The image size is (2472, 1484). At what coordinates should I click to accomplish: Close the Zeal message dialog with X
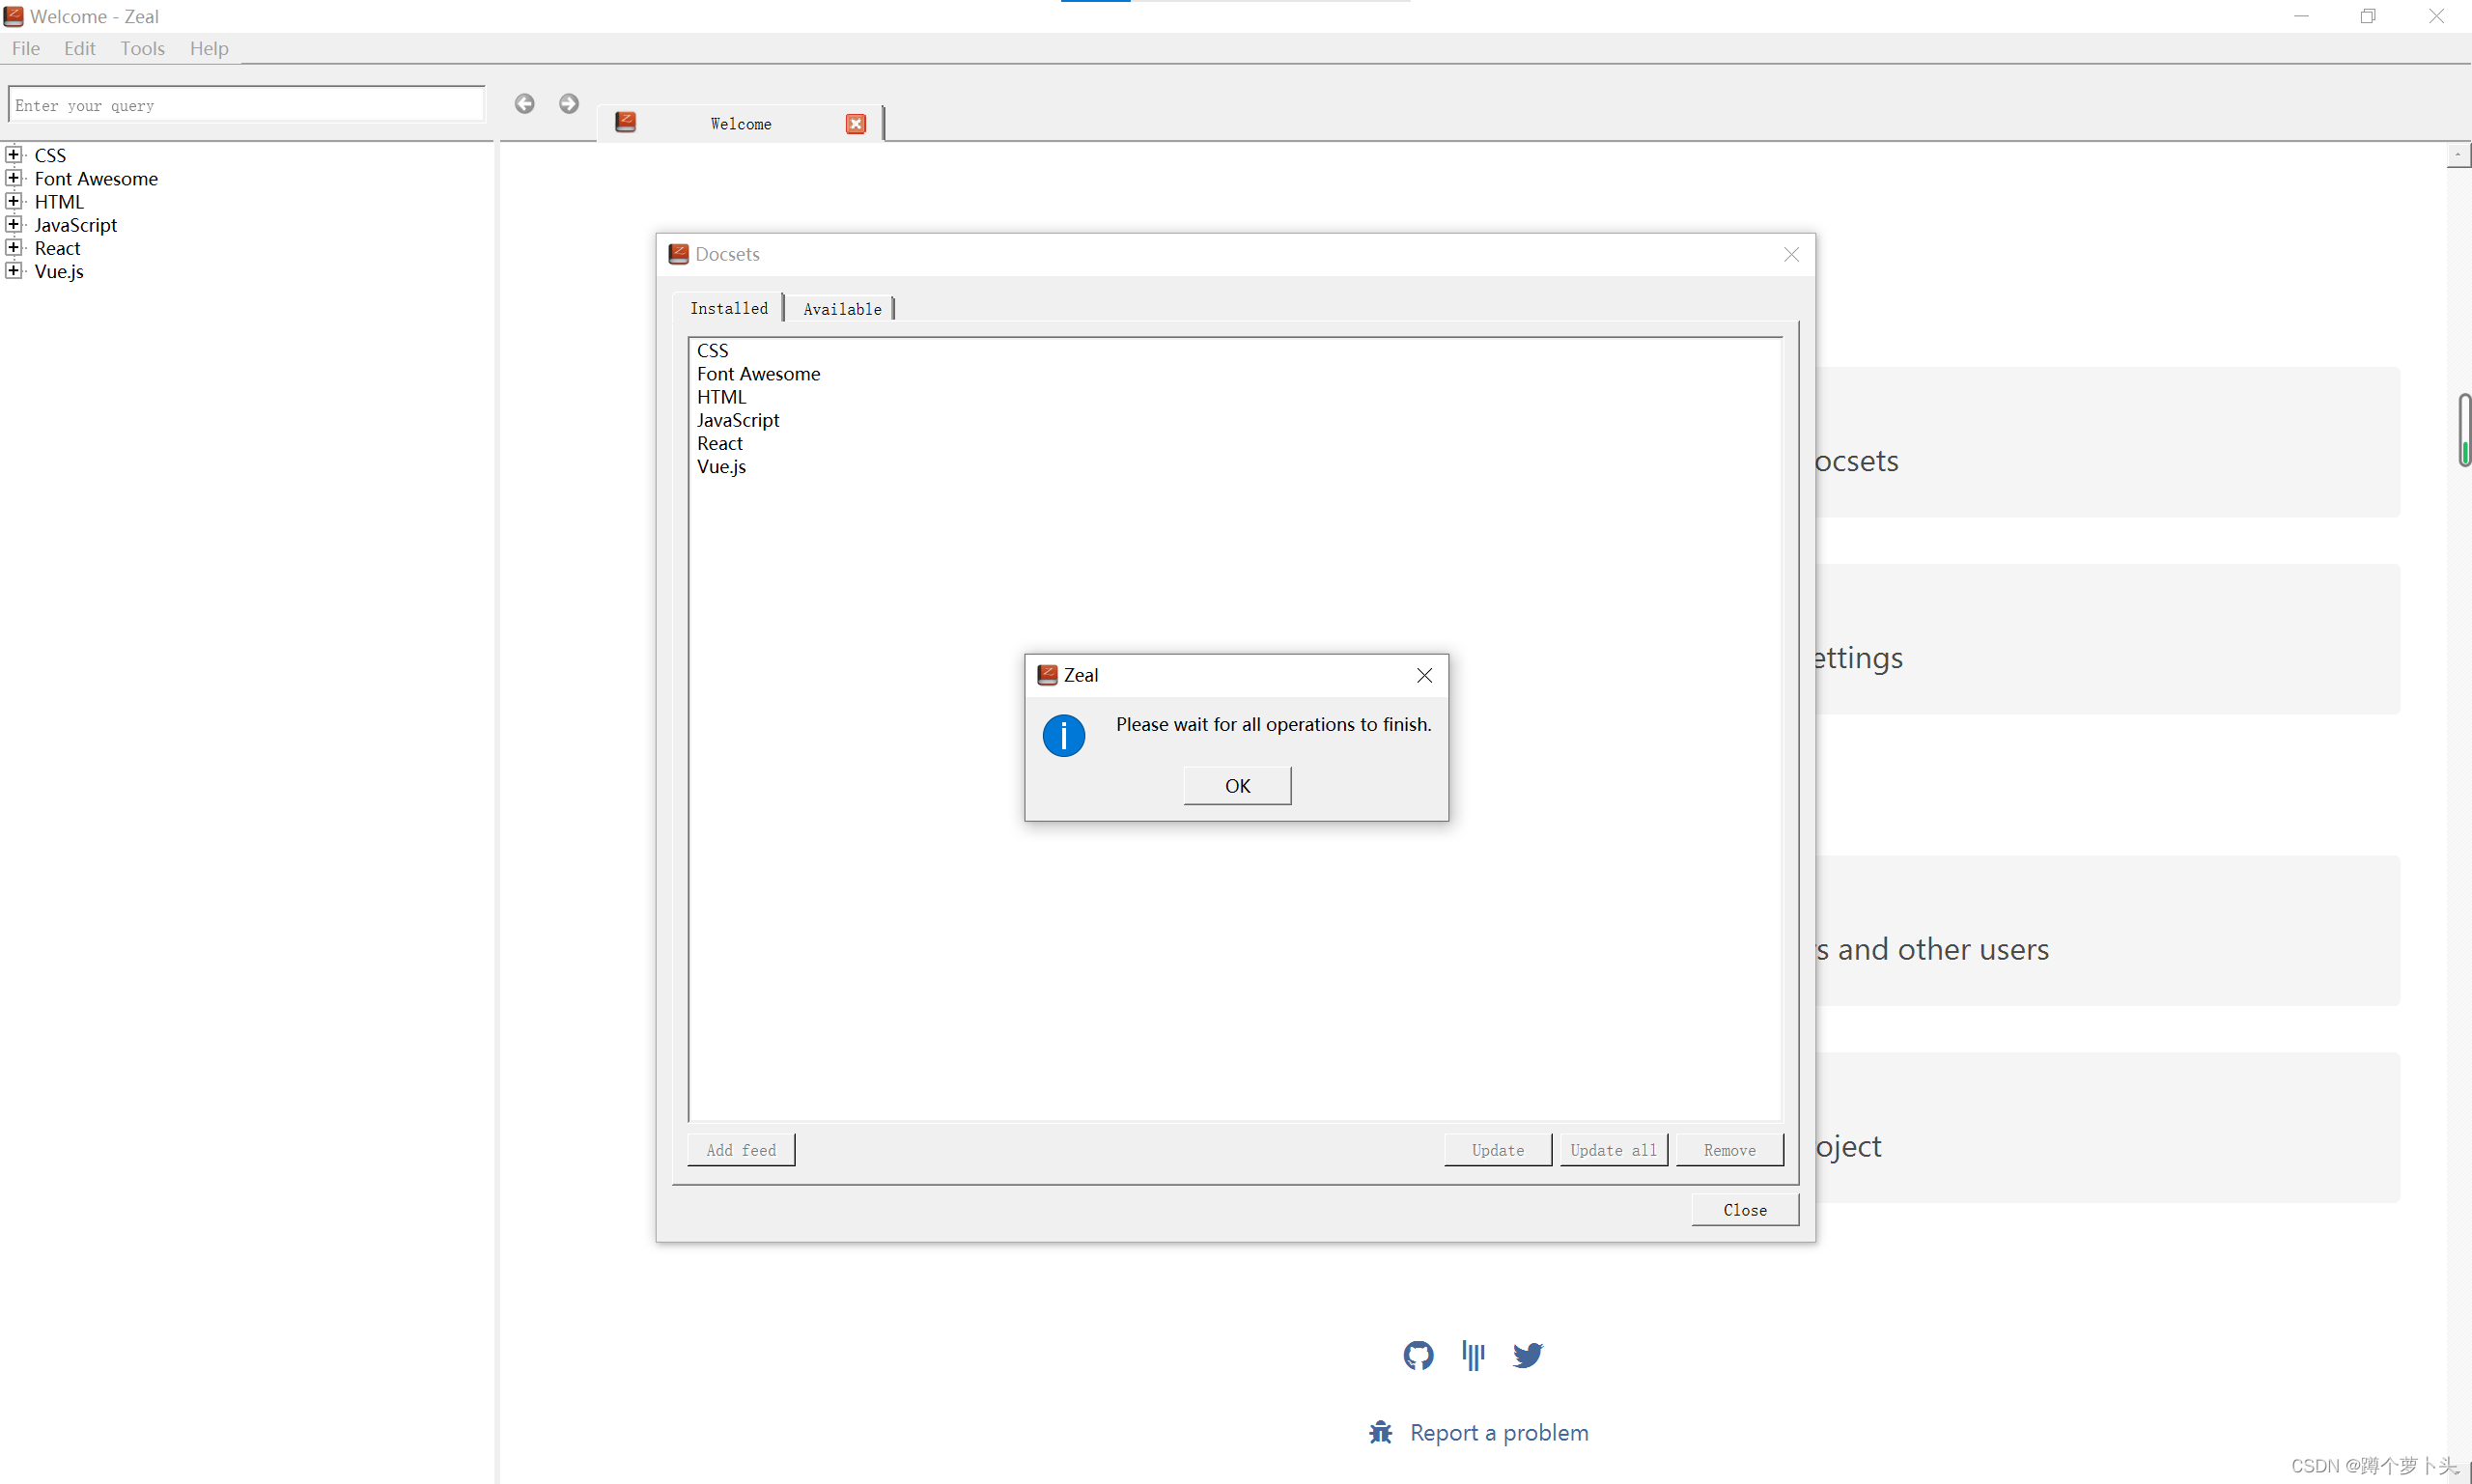point(1425,676)
